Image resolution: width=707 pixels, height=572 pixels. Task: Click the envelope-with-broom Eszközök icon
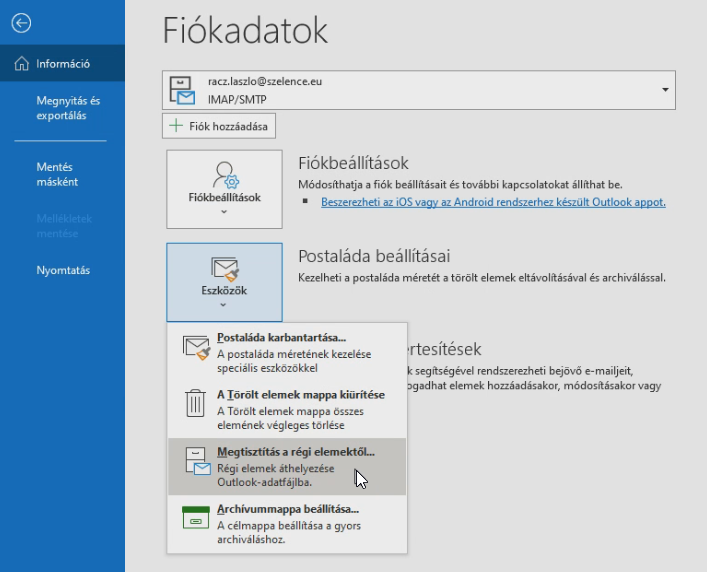pyautogui.click(x=224, y=267)
